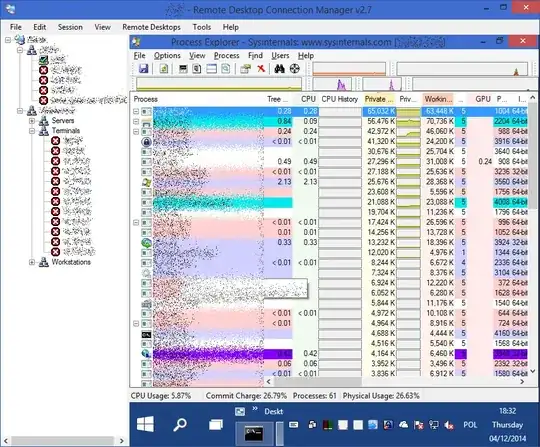Image resolution: width=540 pixels, height=447 pixels.
Task: Collapse the process tree node in the 56,476 K row
Action: [136, 121]
